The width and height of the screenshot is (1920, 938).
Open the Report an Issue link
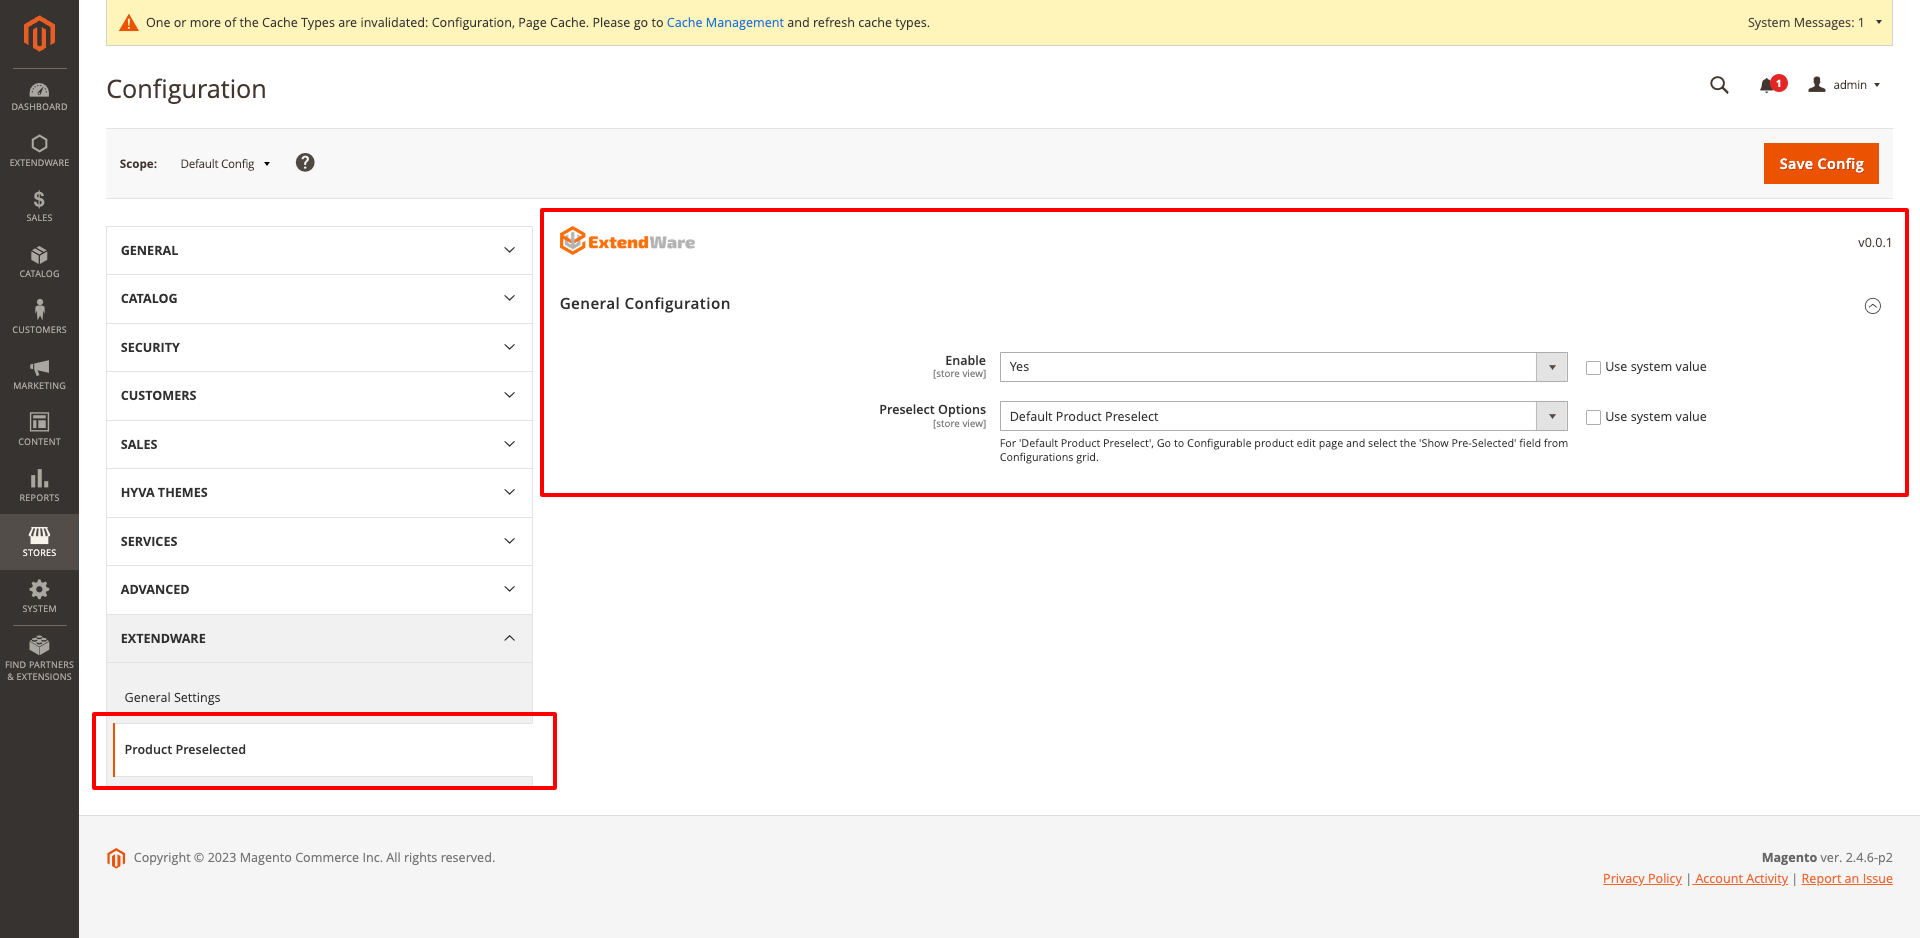coord(1847,879)
